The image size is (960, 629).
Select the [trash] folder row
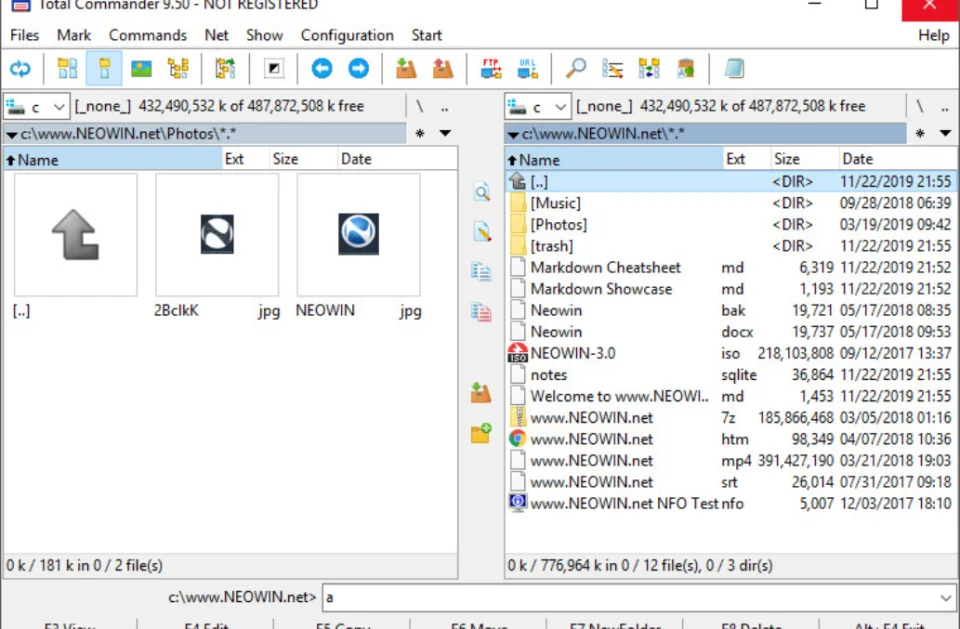tap(730, 246)
